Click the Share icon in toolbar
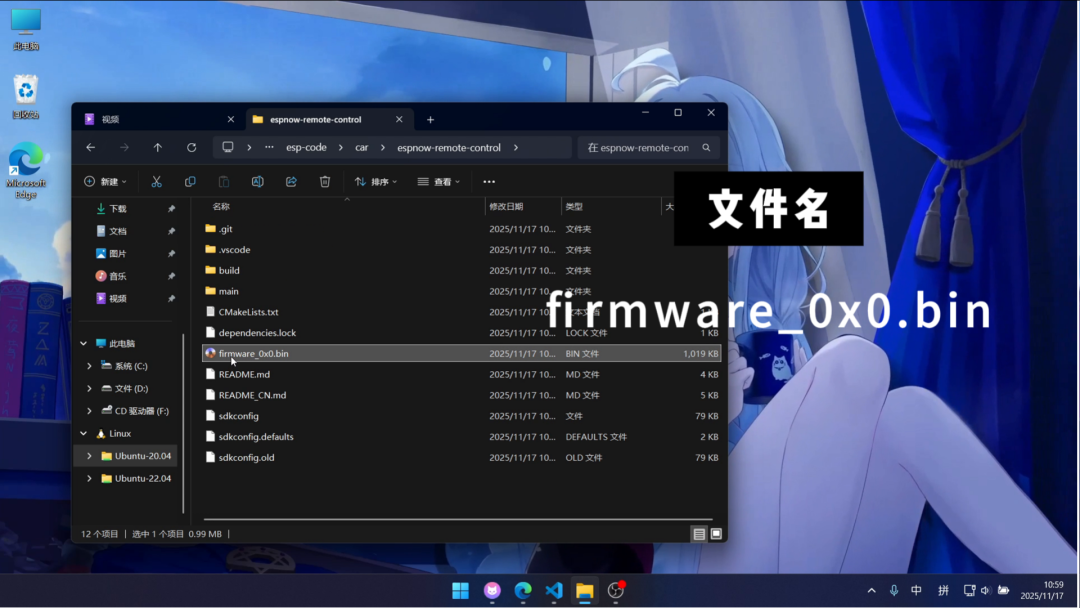The height and width of the screenshot is (608, 1080). click(x=291, y=182)
